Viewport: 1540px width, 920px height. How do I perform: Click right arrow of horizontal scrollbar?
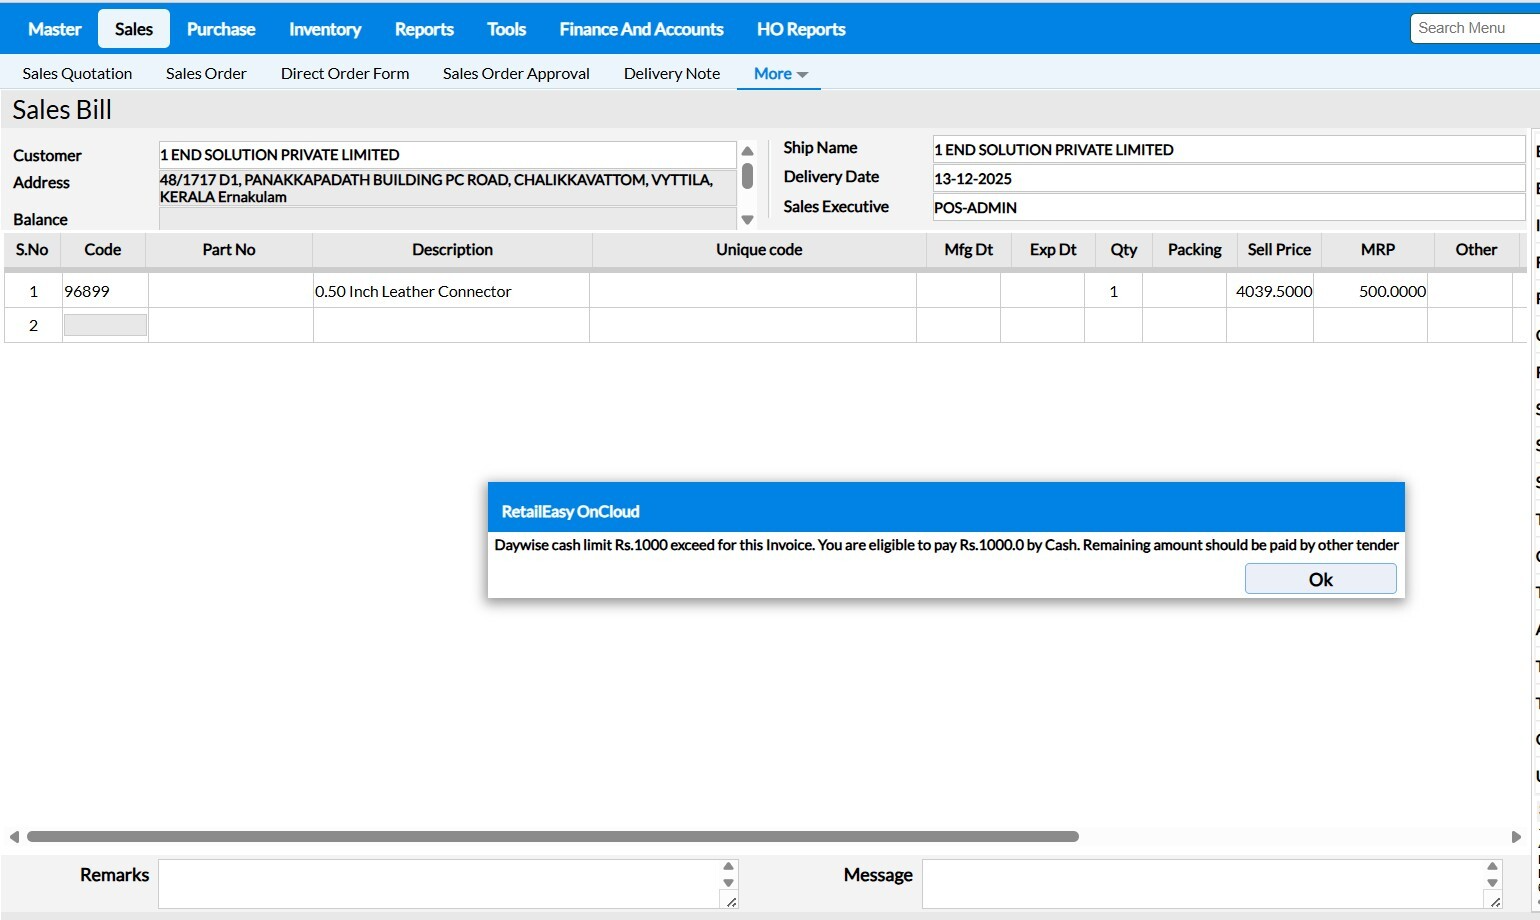[x=1516, y=837]
